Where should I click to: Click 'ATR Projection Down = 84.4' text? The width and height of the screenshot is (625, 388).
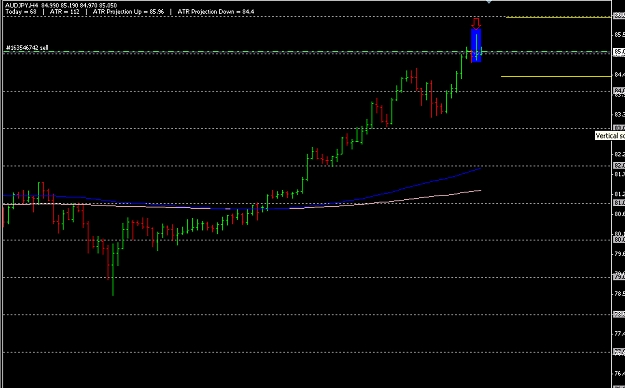[216, 12]
